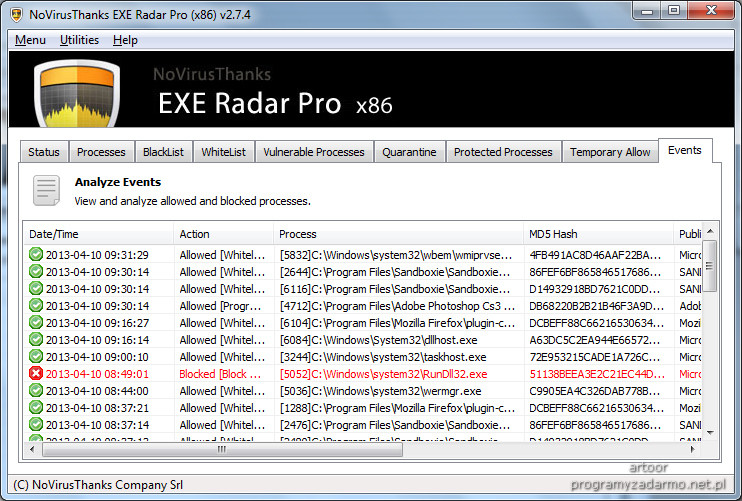Sort by MD5 Hash column header

(599, 234)
